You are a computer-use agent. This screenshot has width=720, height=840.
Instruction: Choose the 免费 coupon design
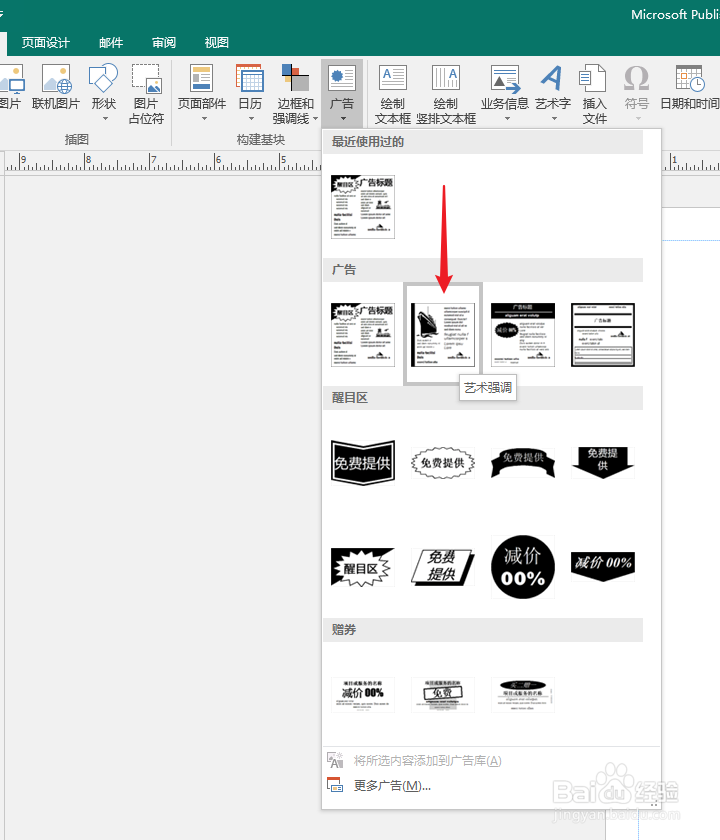pos(443,695)
